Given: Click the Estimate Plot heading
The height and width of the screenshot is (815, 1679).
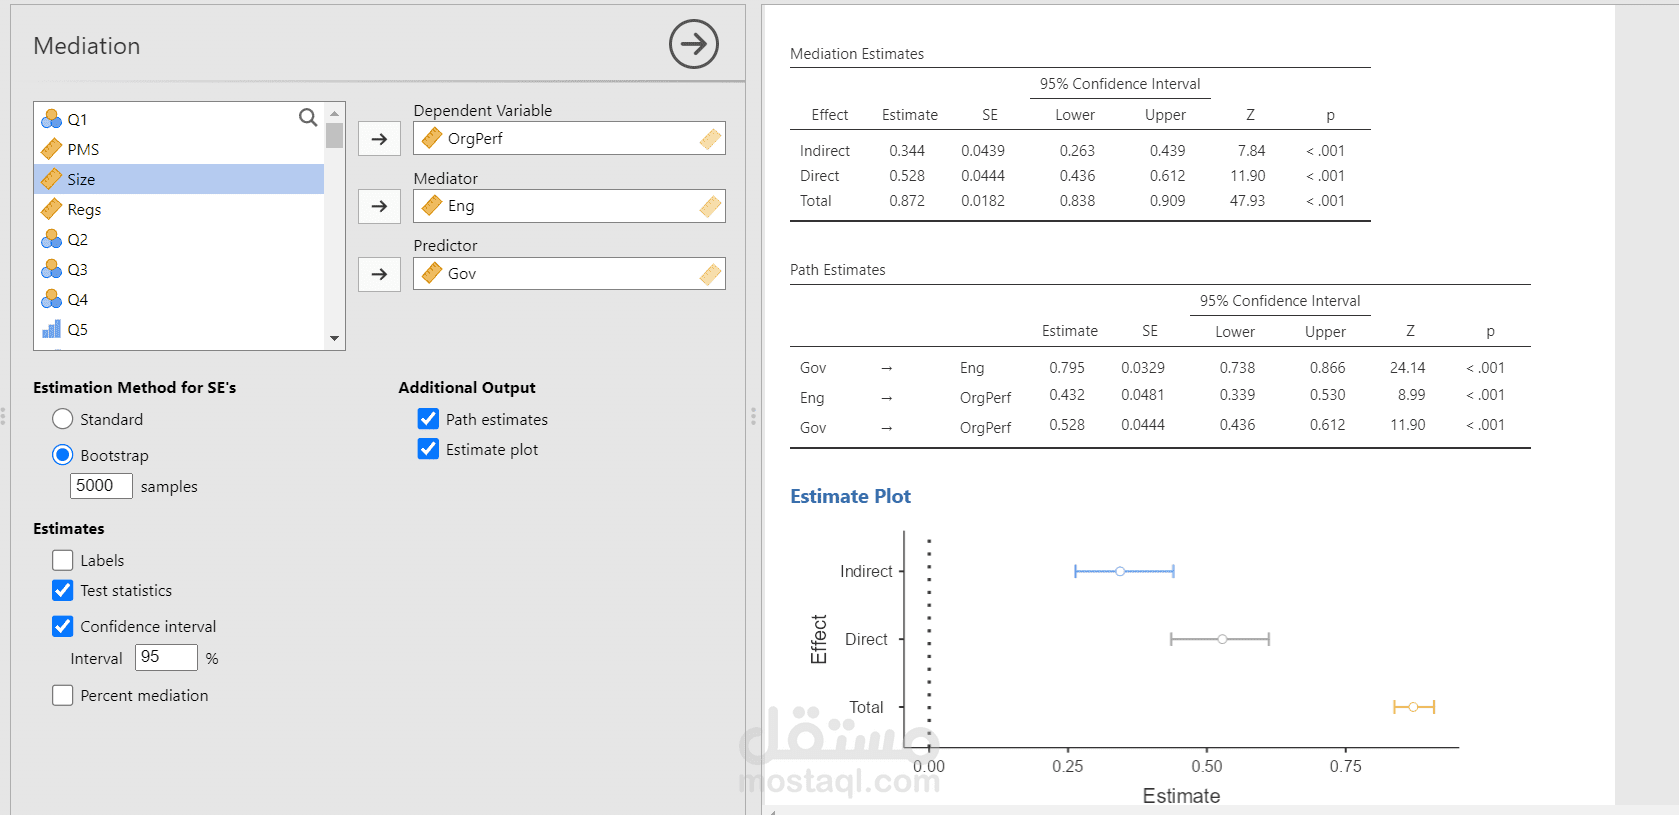Looking at the screenshot, I should (x=850, y=496).
